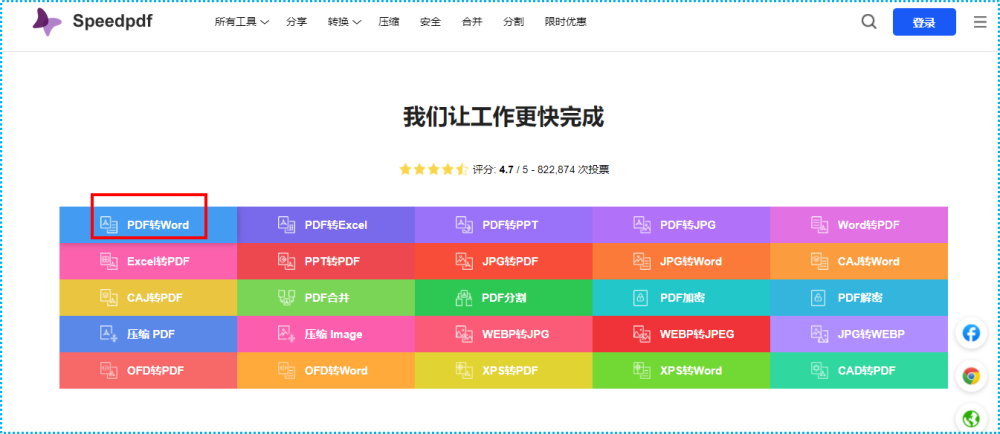Click the JPG转Word tile icon
Screen dimensions: 1000x434
coord(642,261)
